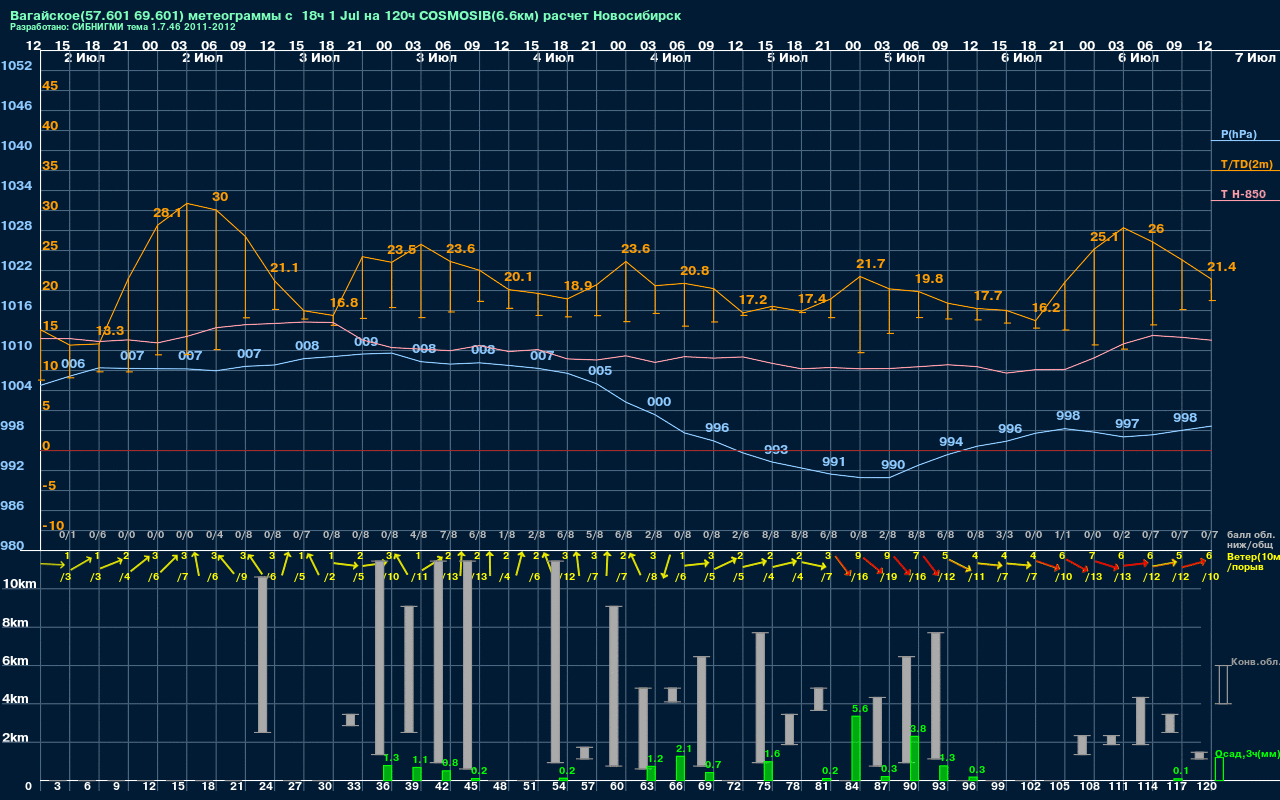Image resolution: width=1280 pixels, height=800 pixels.
Task: Click the 'Конв.обл.' legend label
Action: (x=1255, y=662)
